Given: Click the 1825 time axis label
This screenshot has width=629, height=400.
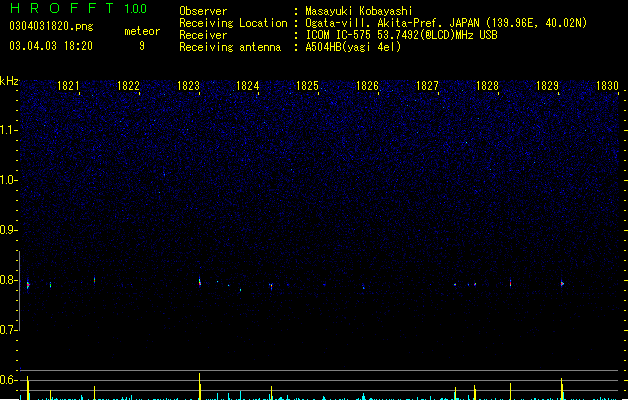Looking at the screenshot, I should [x=307, y=86].
